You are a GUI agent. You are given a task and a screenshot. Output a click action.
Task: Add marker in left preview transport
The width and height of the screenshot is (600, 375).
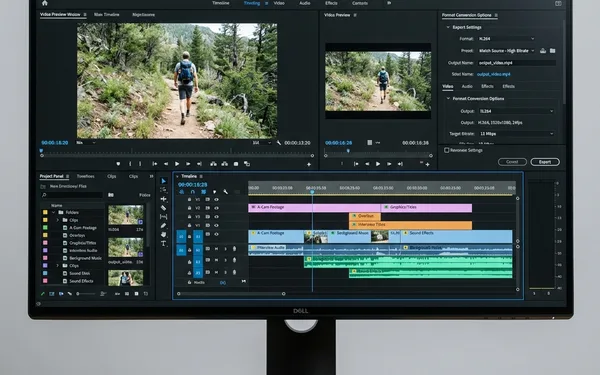[x=118, y=164]
